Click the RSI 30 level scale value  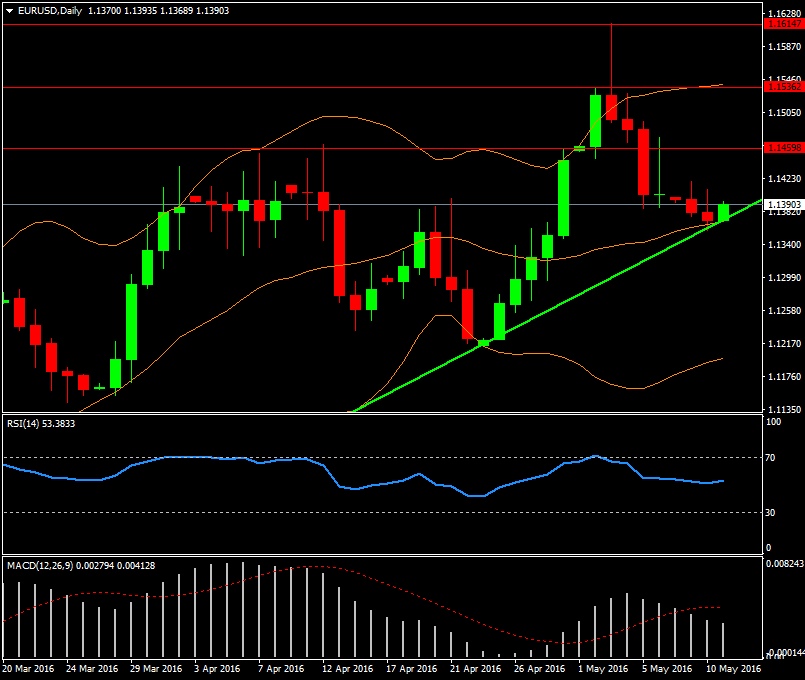pos(771,513)
